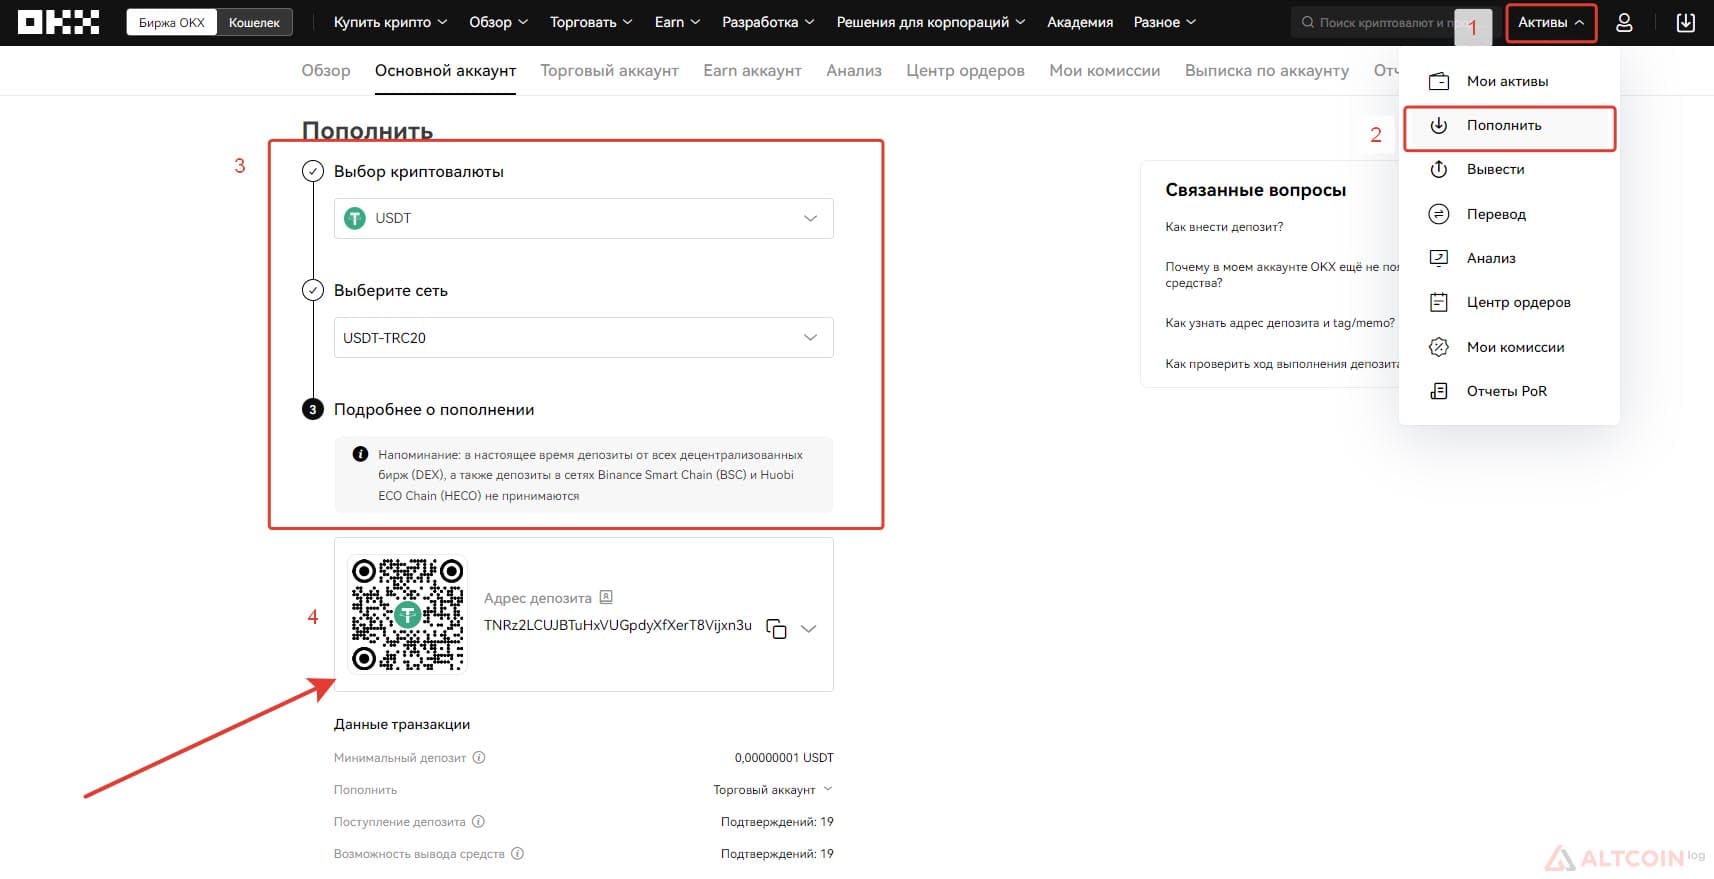Click info icon beside Минимальный депозит
This screenshot has width=1714, height=879.
pyautogui.click(x=479, y=757)
